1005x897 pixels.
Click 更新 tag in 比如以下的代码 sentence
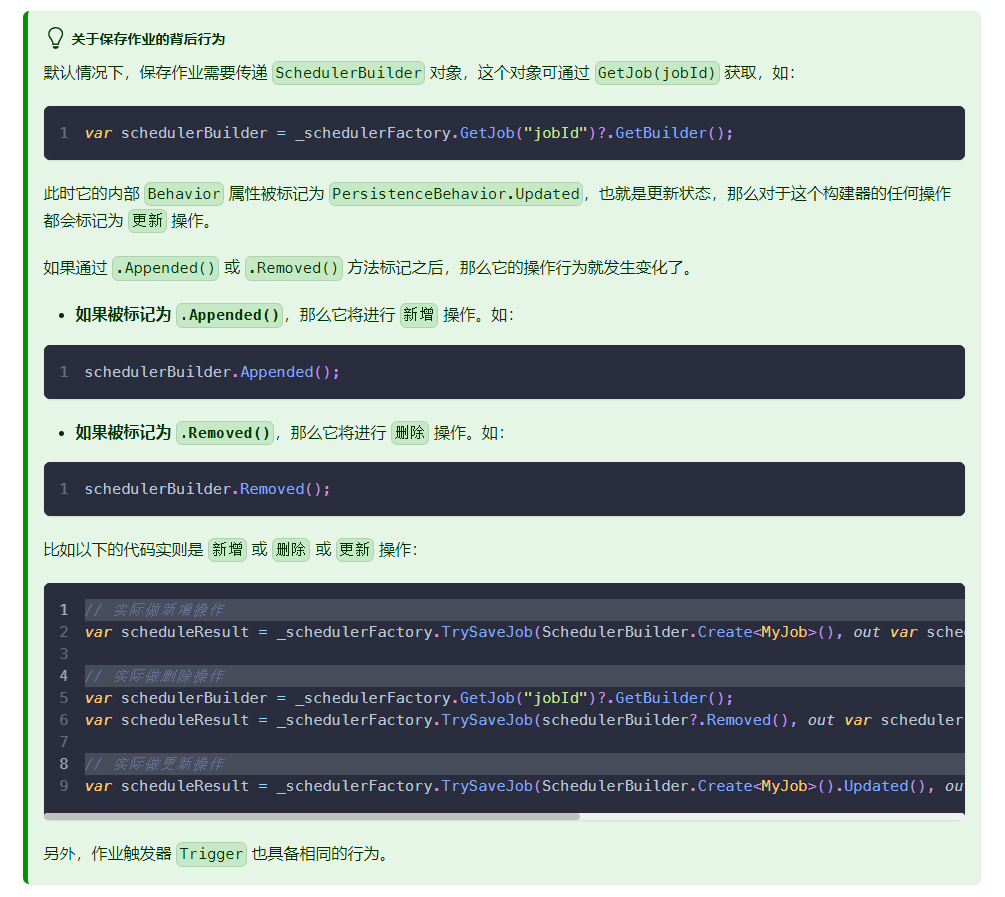354,549
